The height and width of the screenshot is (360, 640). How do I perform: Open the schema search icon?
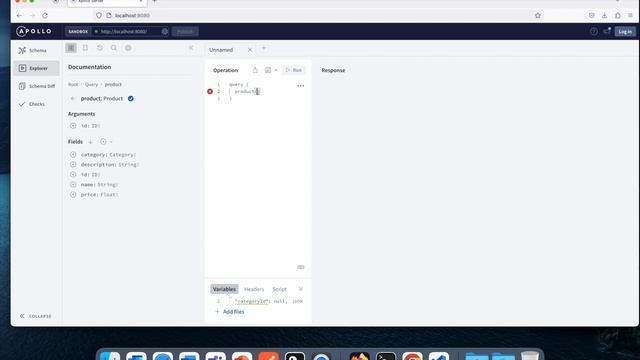pyautogui.click(x=114, y=48)
